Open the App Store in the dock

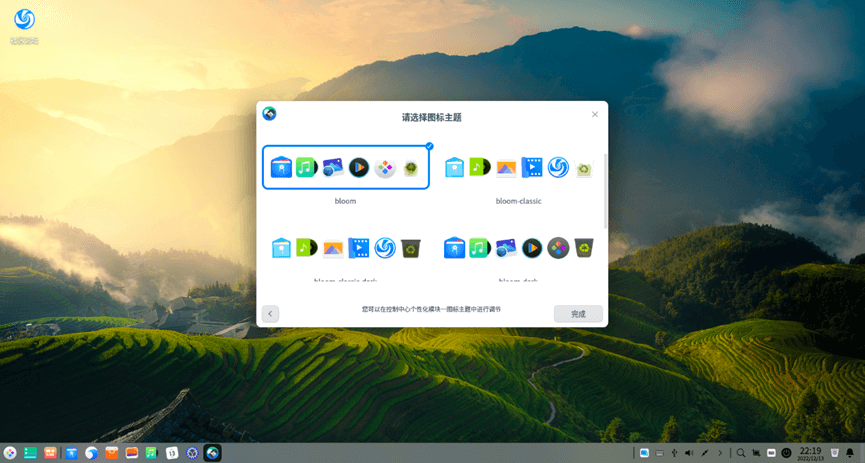[x=72, y=453]
